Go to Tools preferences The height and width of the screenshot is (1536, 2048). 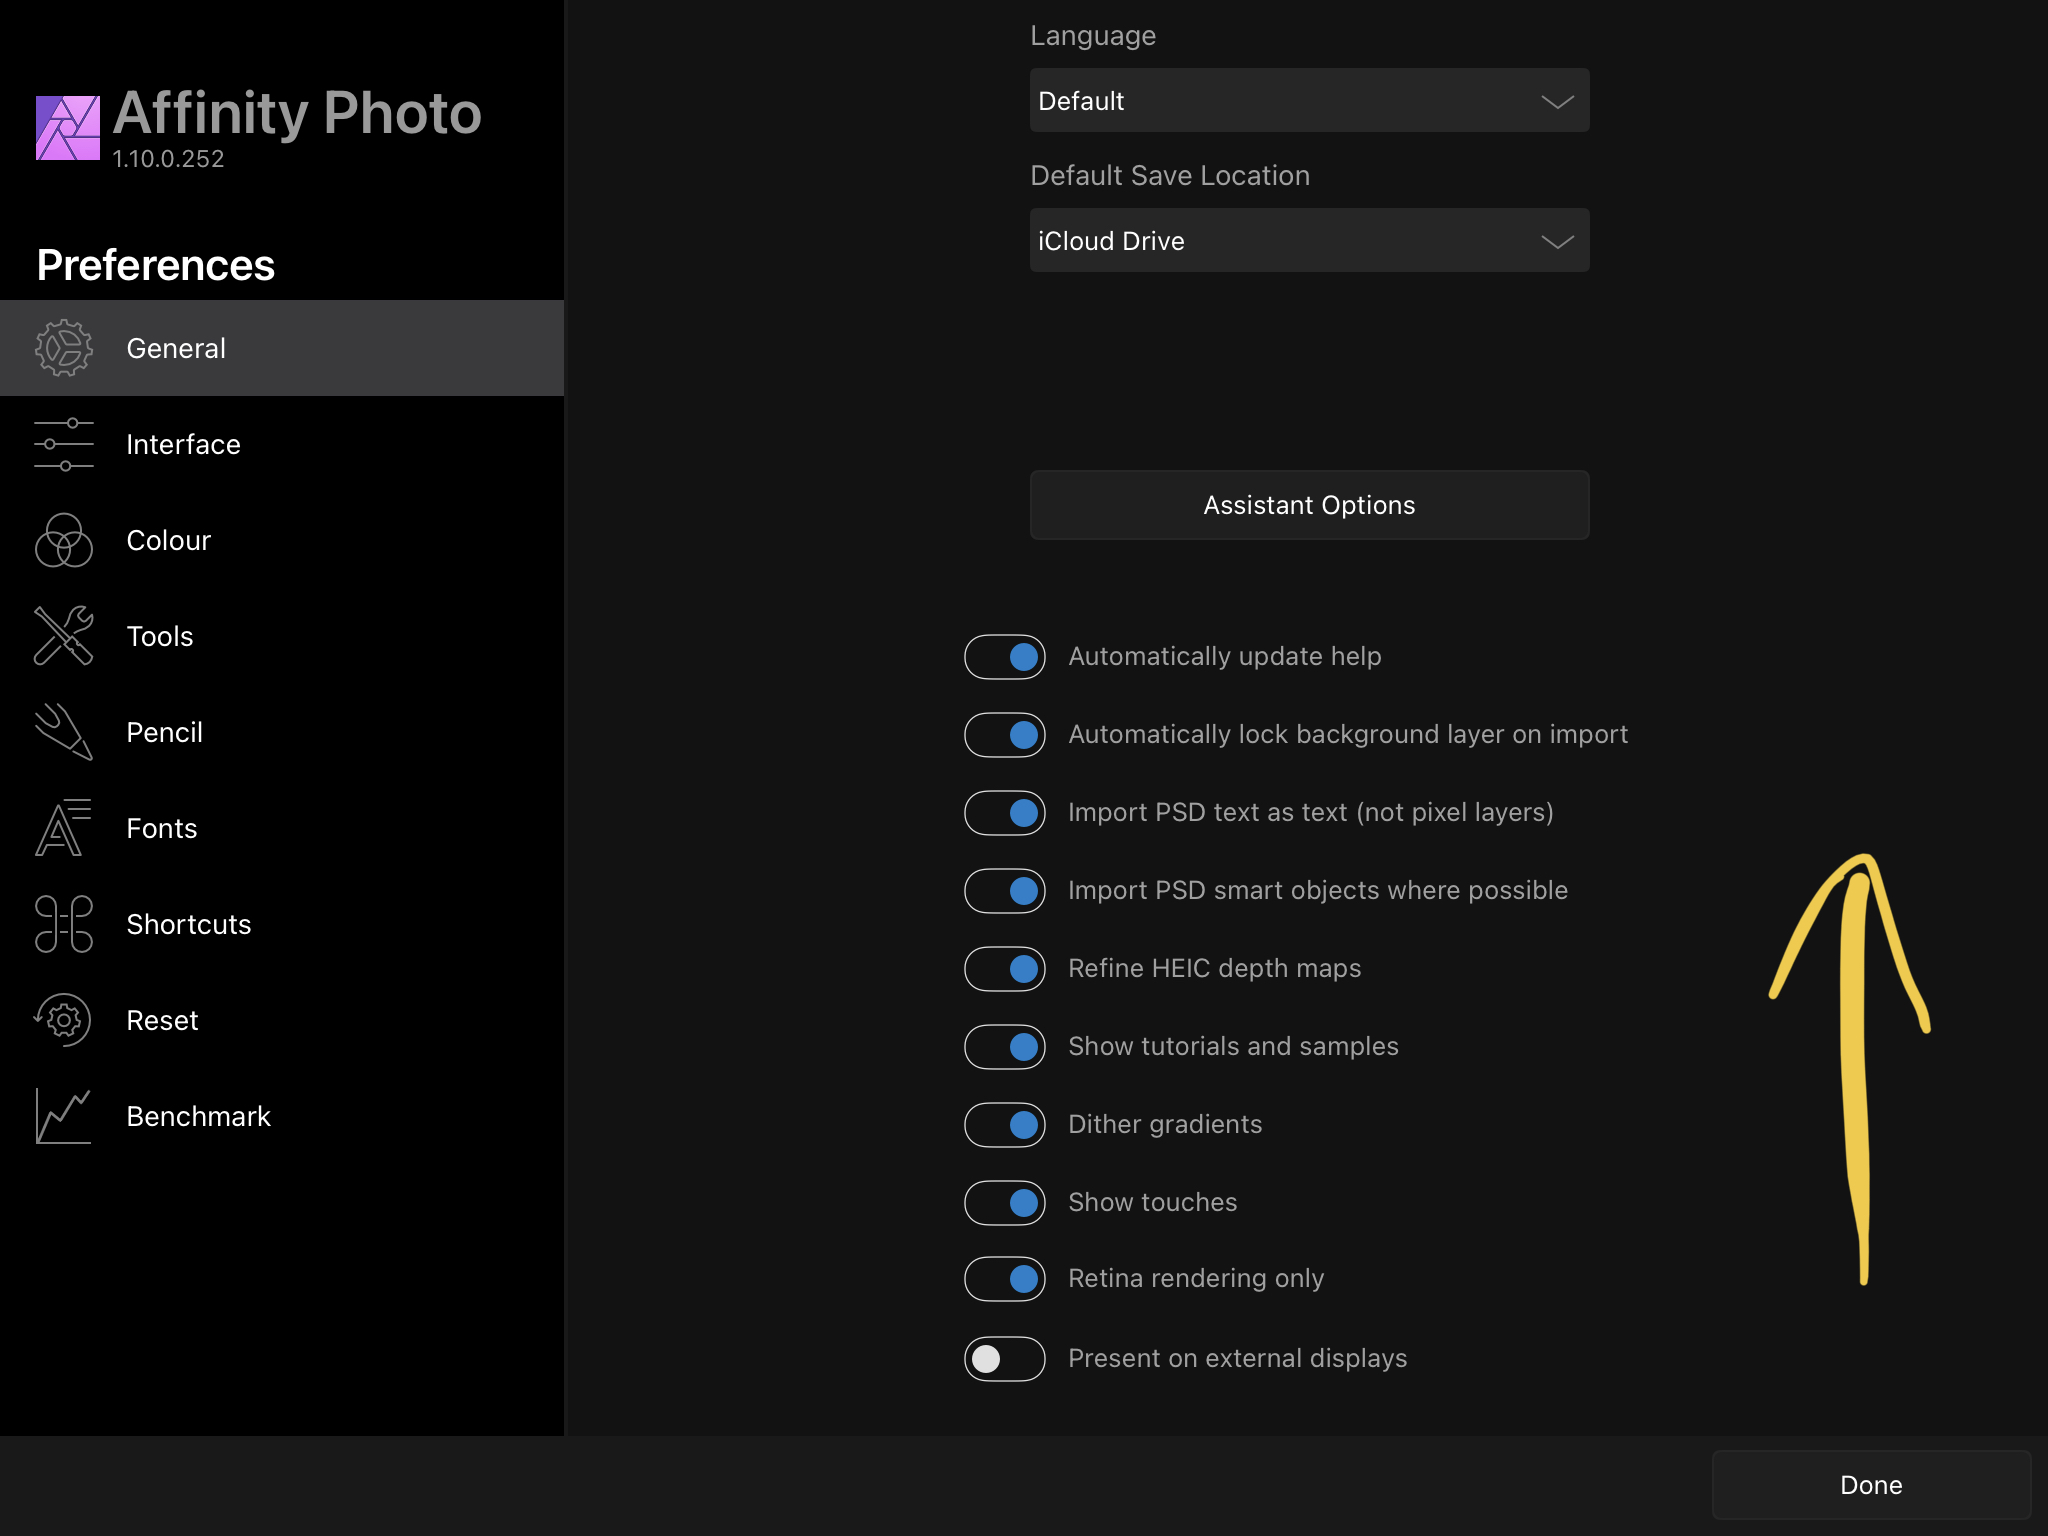click(x=282, y=636)
